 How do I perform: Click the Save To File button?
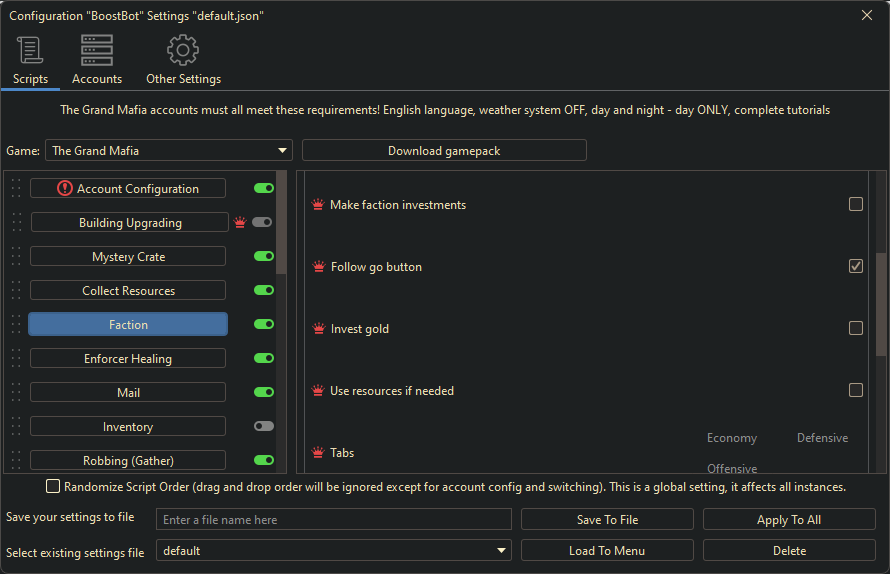(x=607, y=520)
